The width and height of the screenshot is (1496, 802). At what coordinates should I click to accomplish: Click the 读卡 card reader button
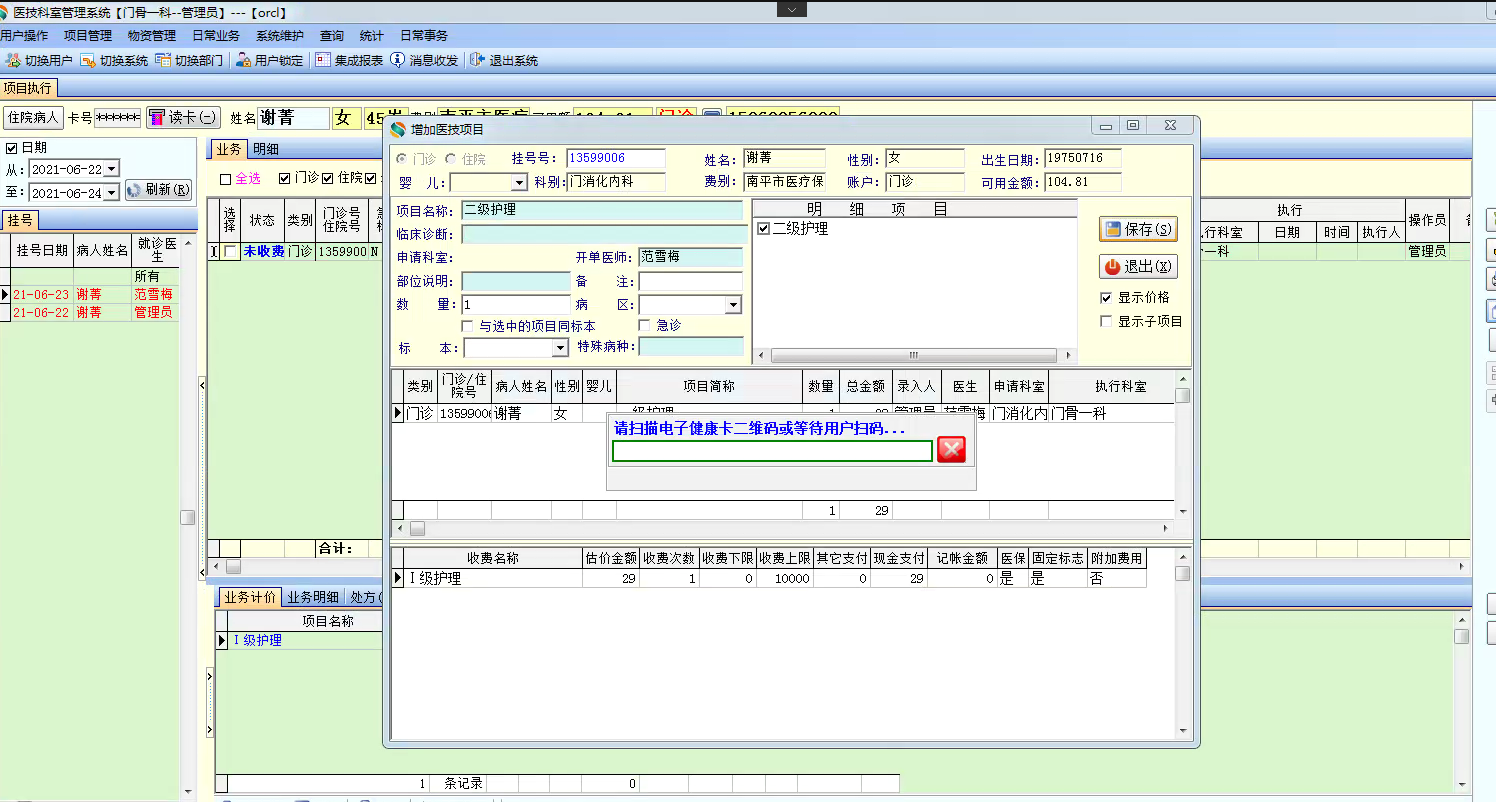(183, 117)
